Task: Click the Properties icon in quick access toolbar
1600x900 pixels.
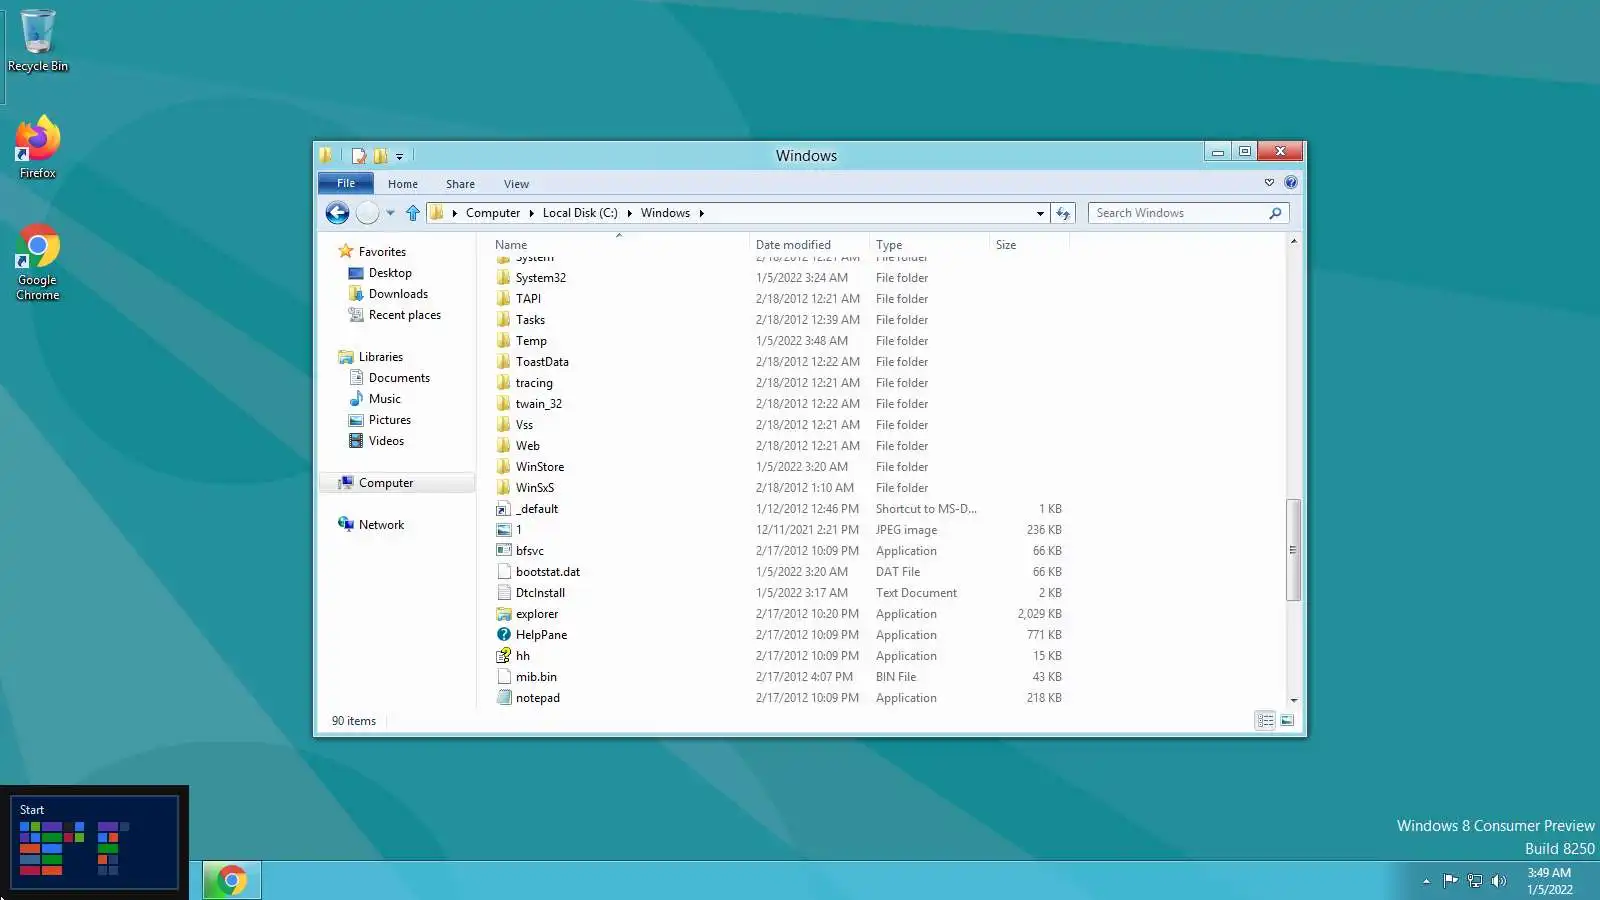Action: click(359, 156)
